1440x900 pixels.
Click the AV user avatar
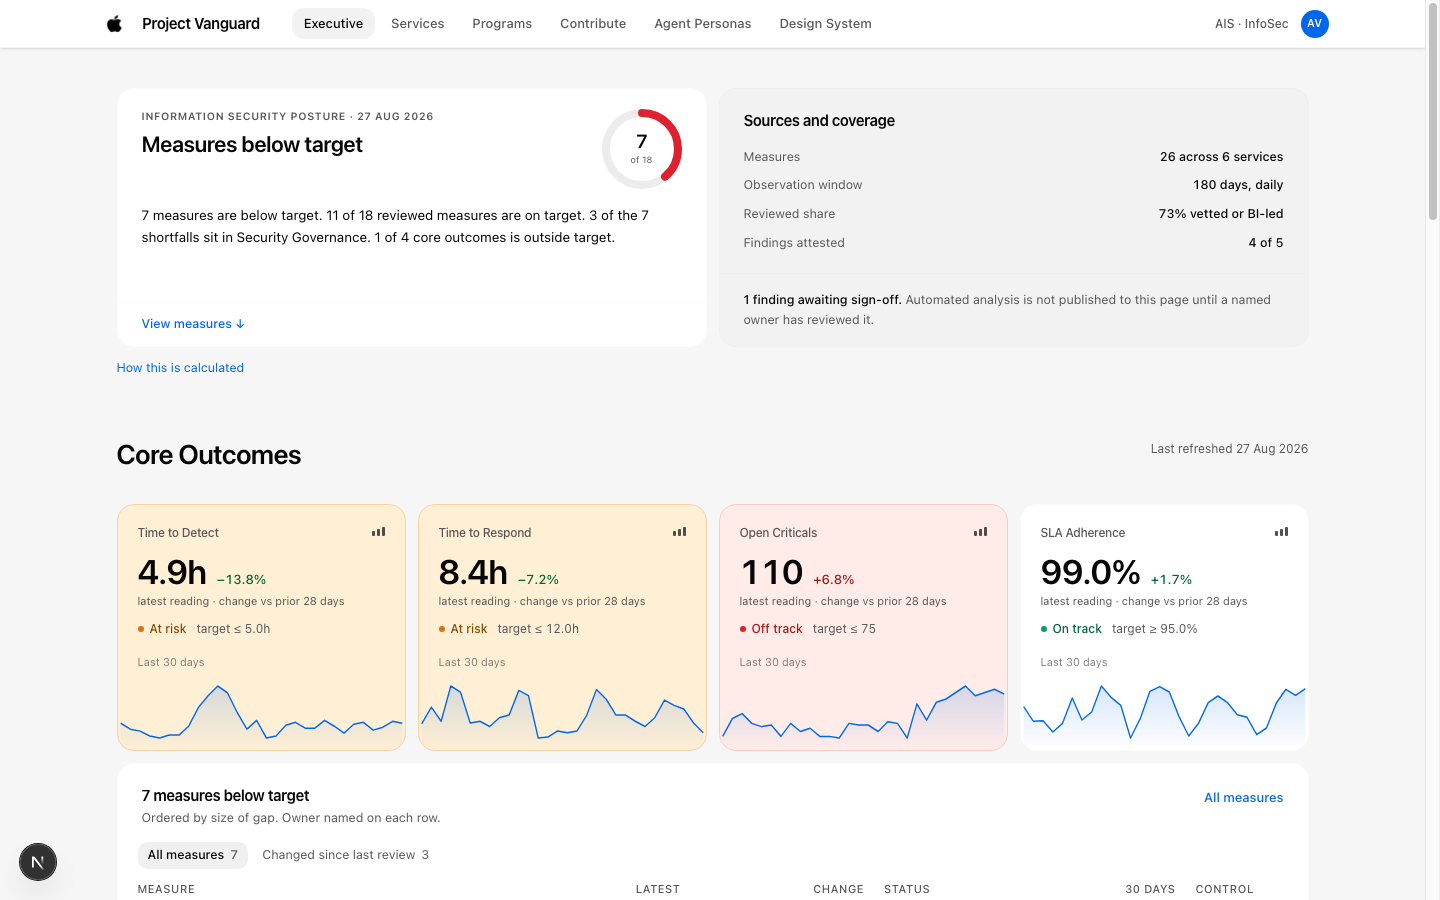1314,23
